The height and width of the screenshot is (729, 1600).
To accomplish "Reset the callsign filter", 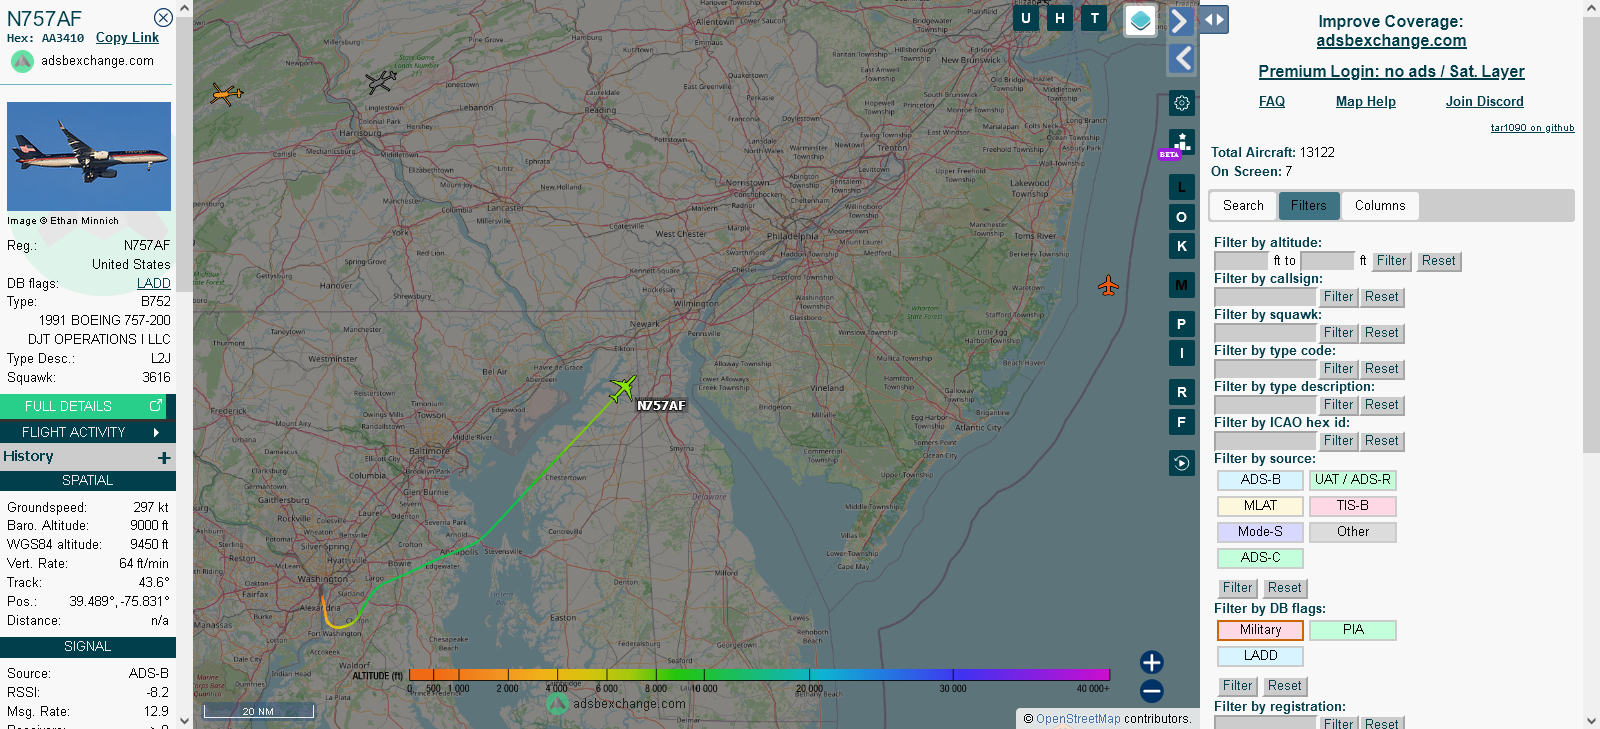I will 1382,297.
